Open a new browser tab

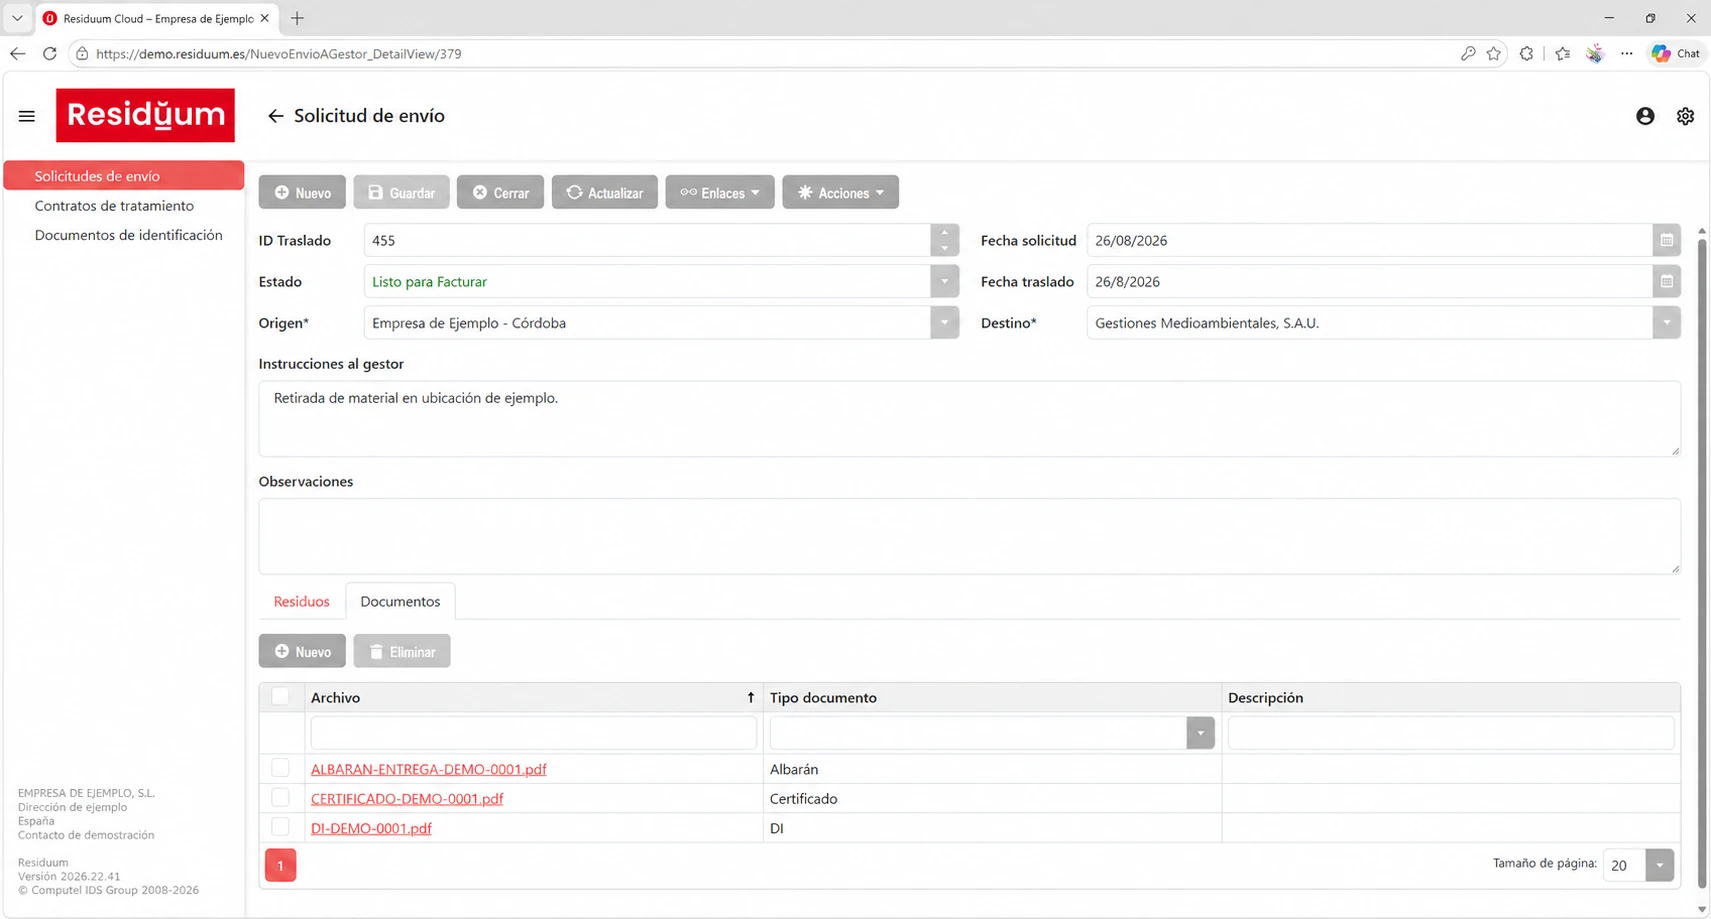click(297, 18)
